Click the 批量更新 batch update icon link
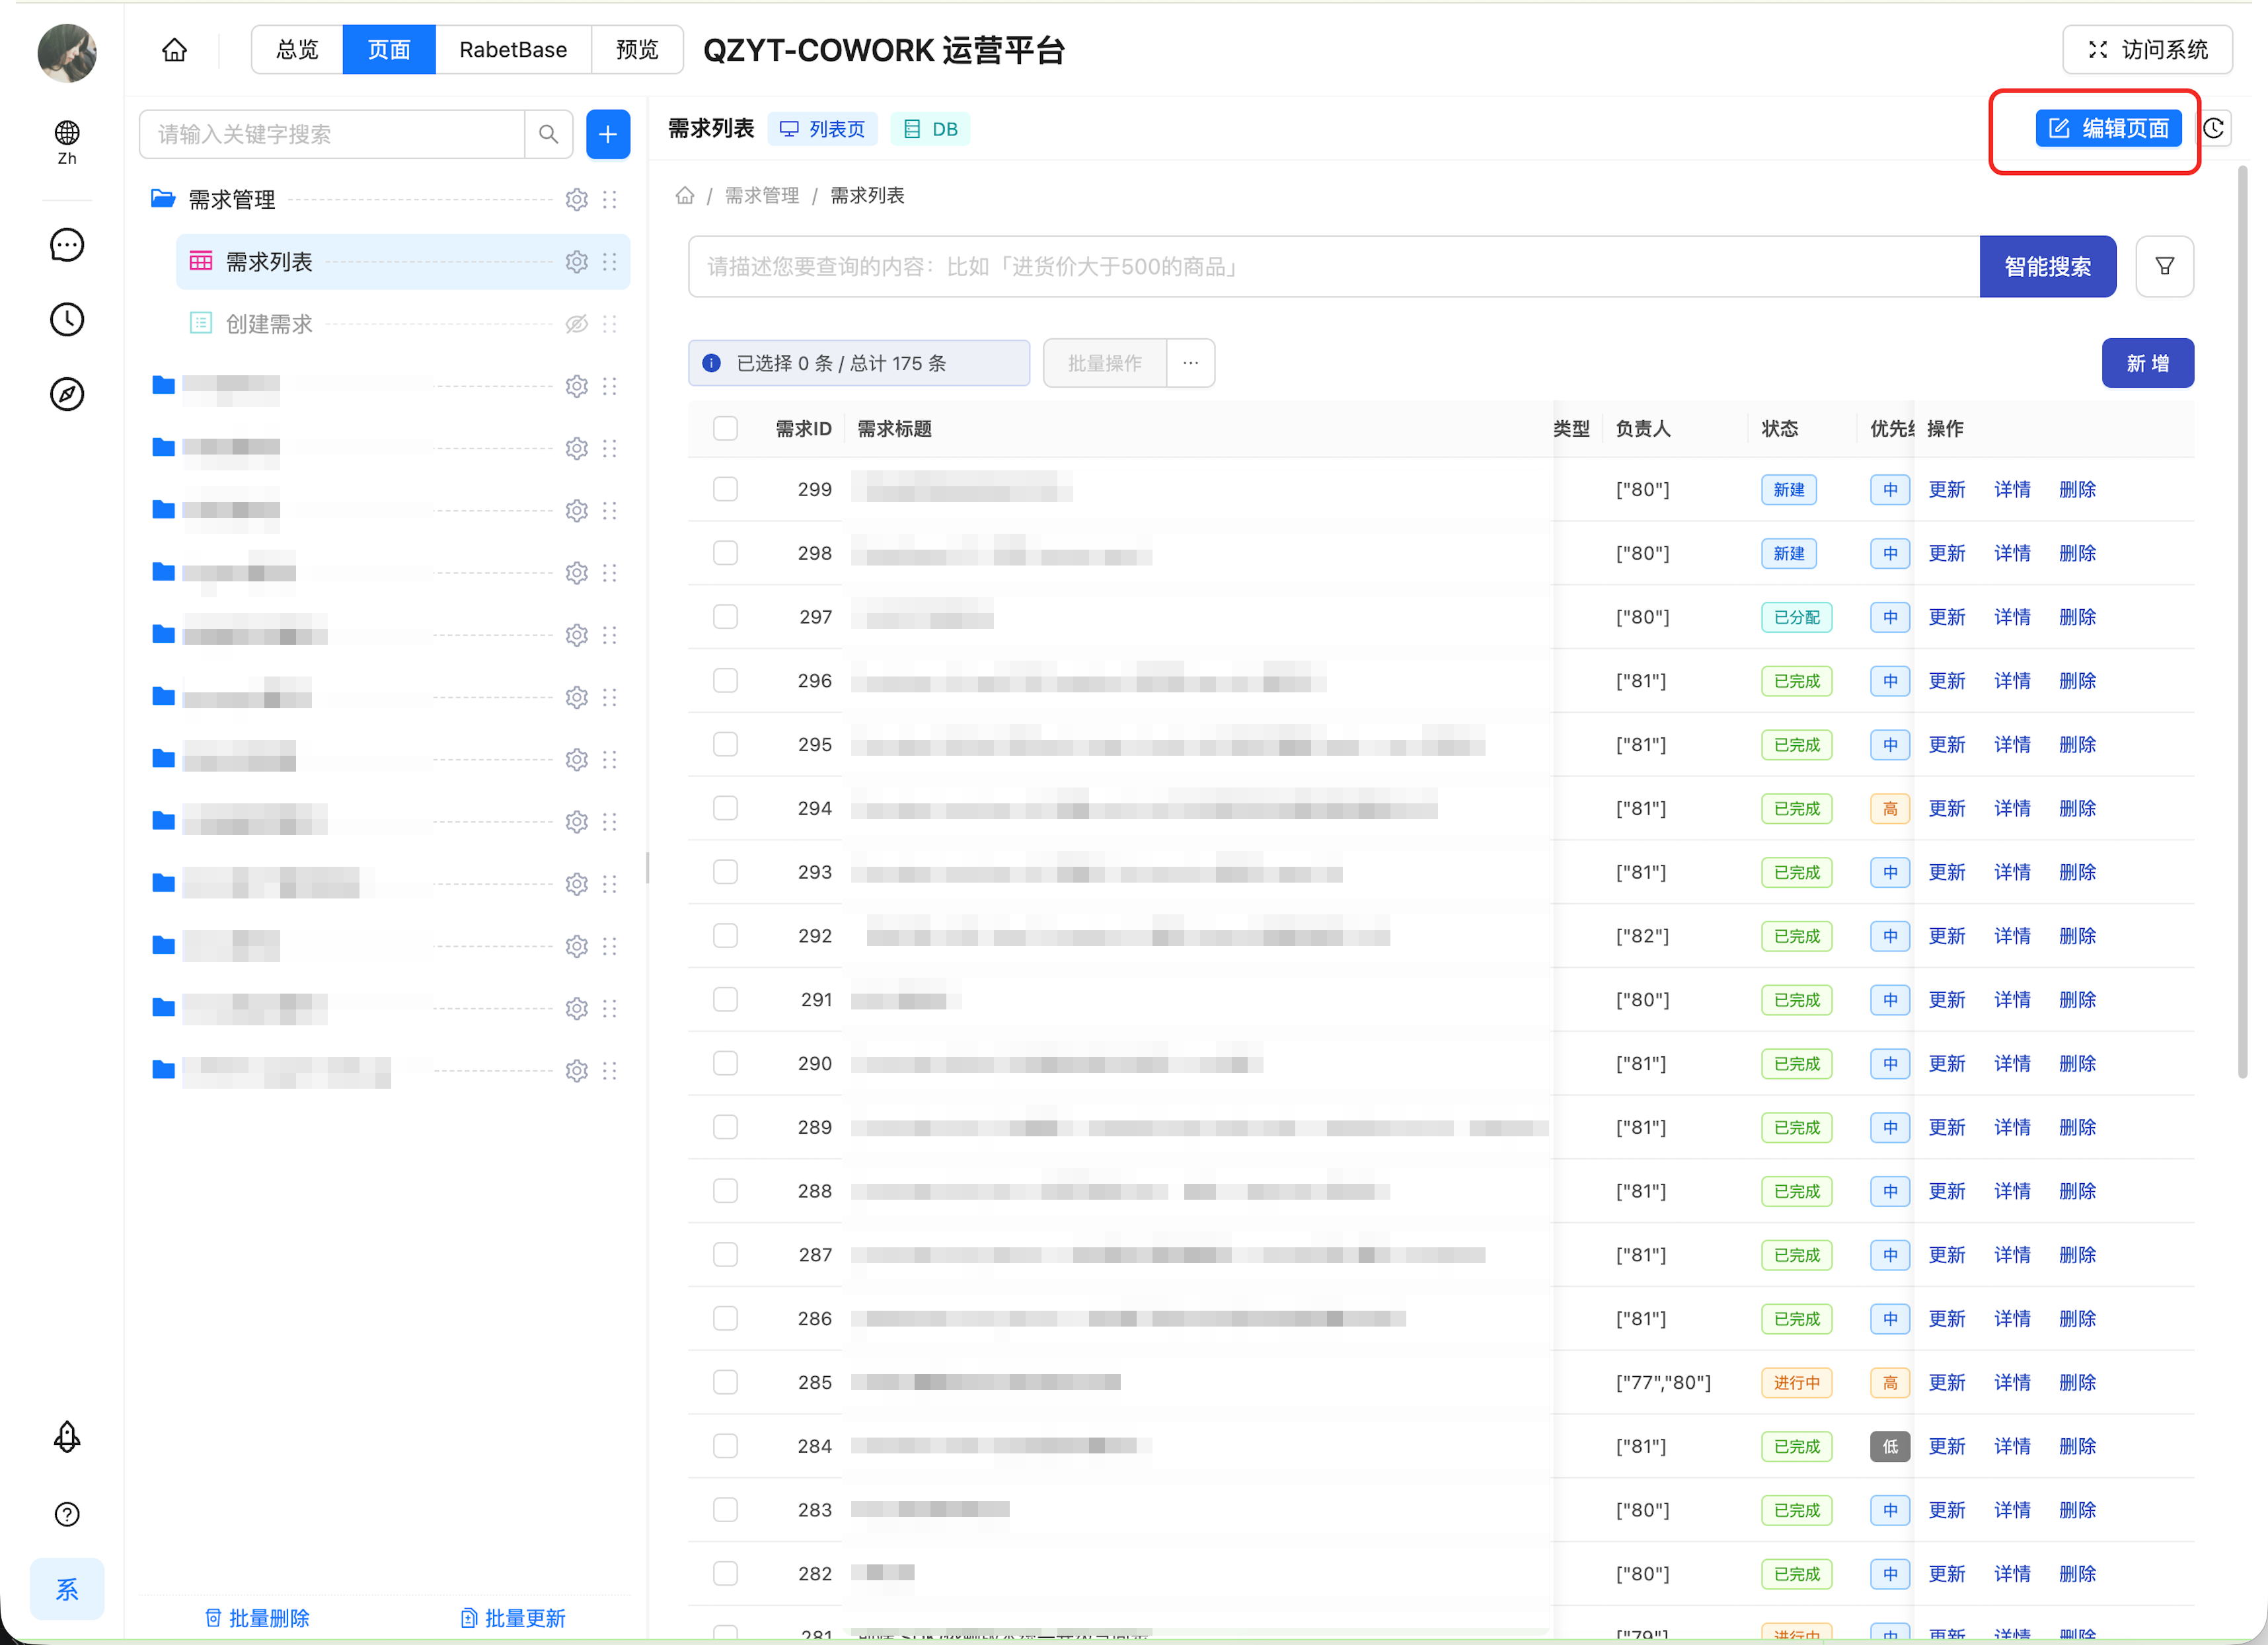This screenshot has width=2268, height=1645. tap(513, 1618)
